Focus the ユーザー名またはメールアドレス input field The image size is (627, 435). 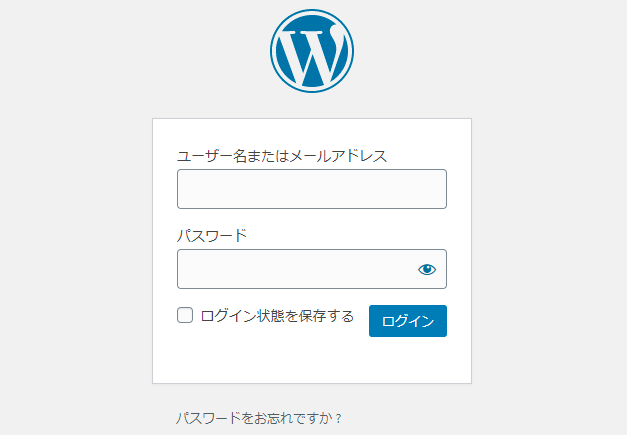point(312,189)
